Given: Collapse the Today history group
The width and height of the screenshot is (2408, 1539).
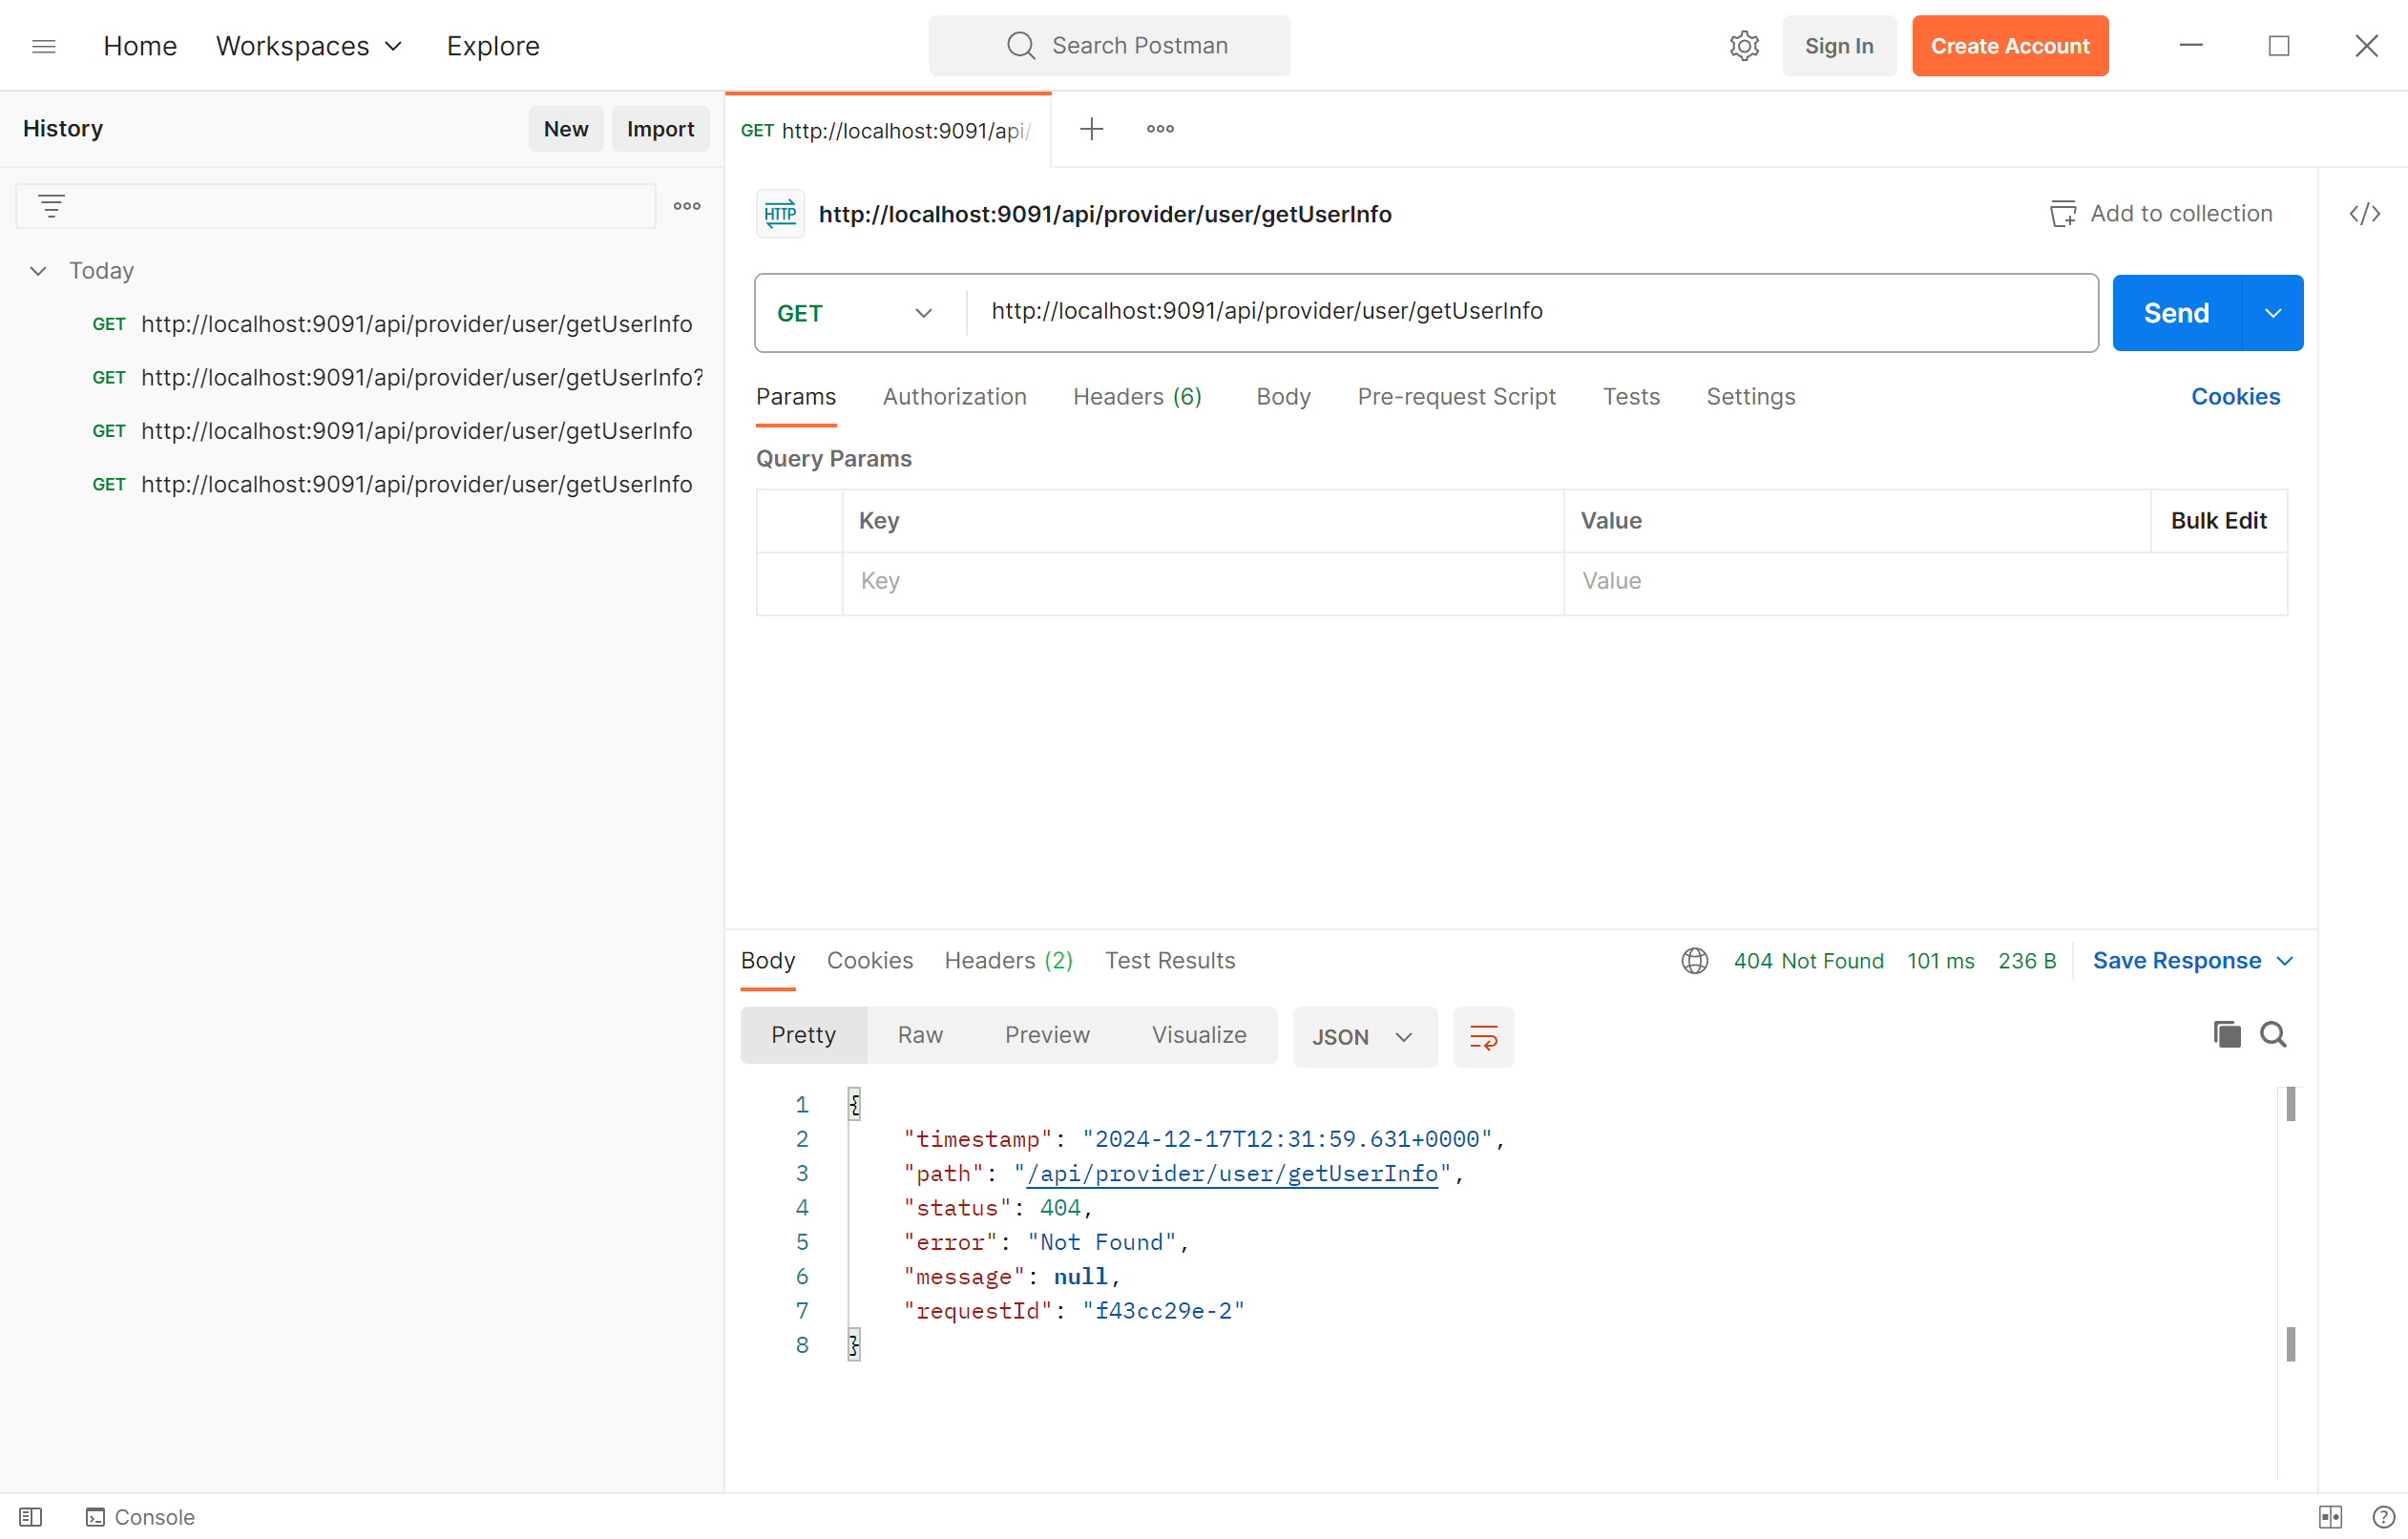Looking at the screenshot, I should pyautogui.click(x=38, y=271).
